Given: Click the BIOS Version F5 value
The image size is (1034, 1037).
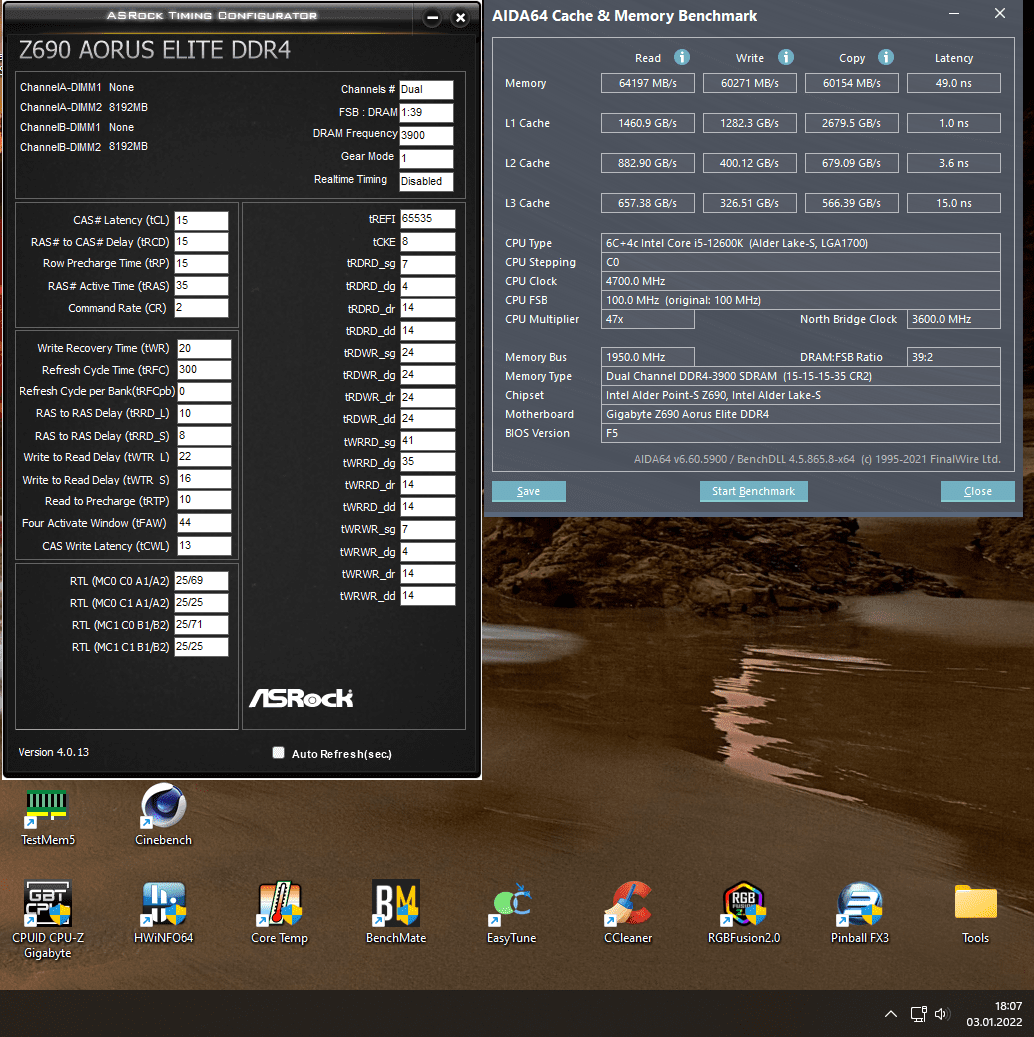Looking at the screenshot, I should (x=800, y=433).
